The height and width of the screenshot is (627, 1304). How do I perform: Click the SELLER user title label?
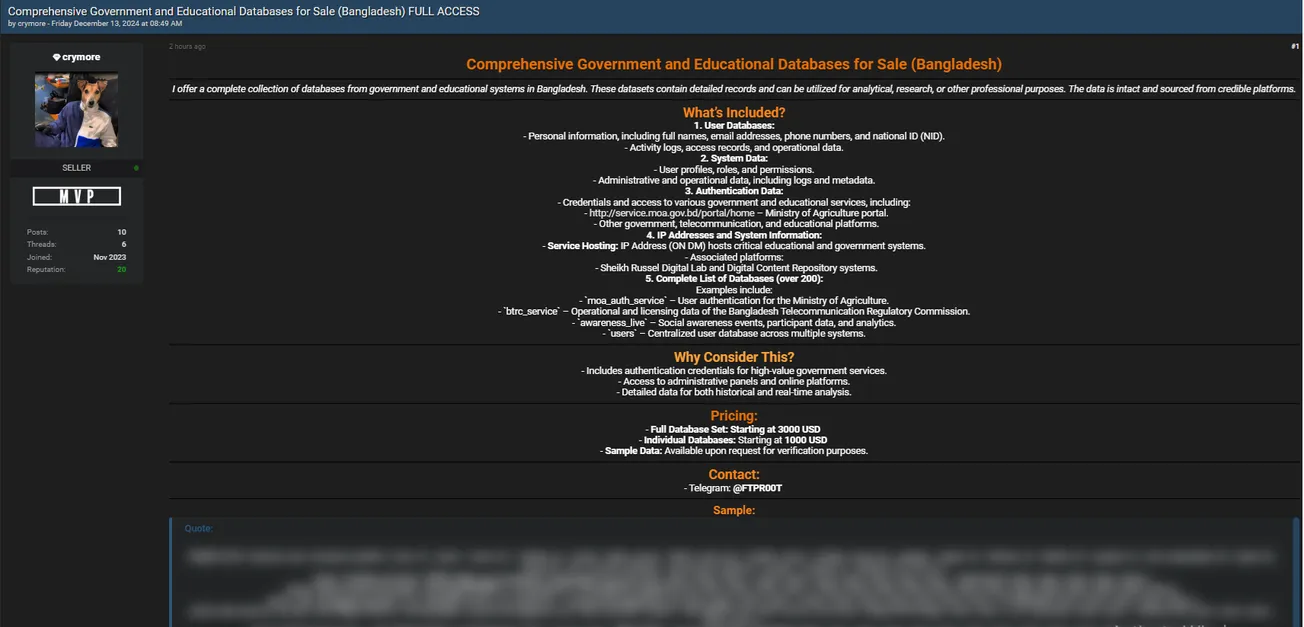pyautogui.click(x=77, y=168)
